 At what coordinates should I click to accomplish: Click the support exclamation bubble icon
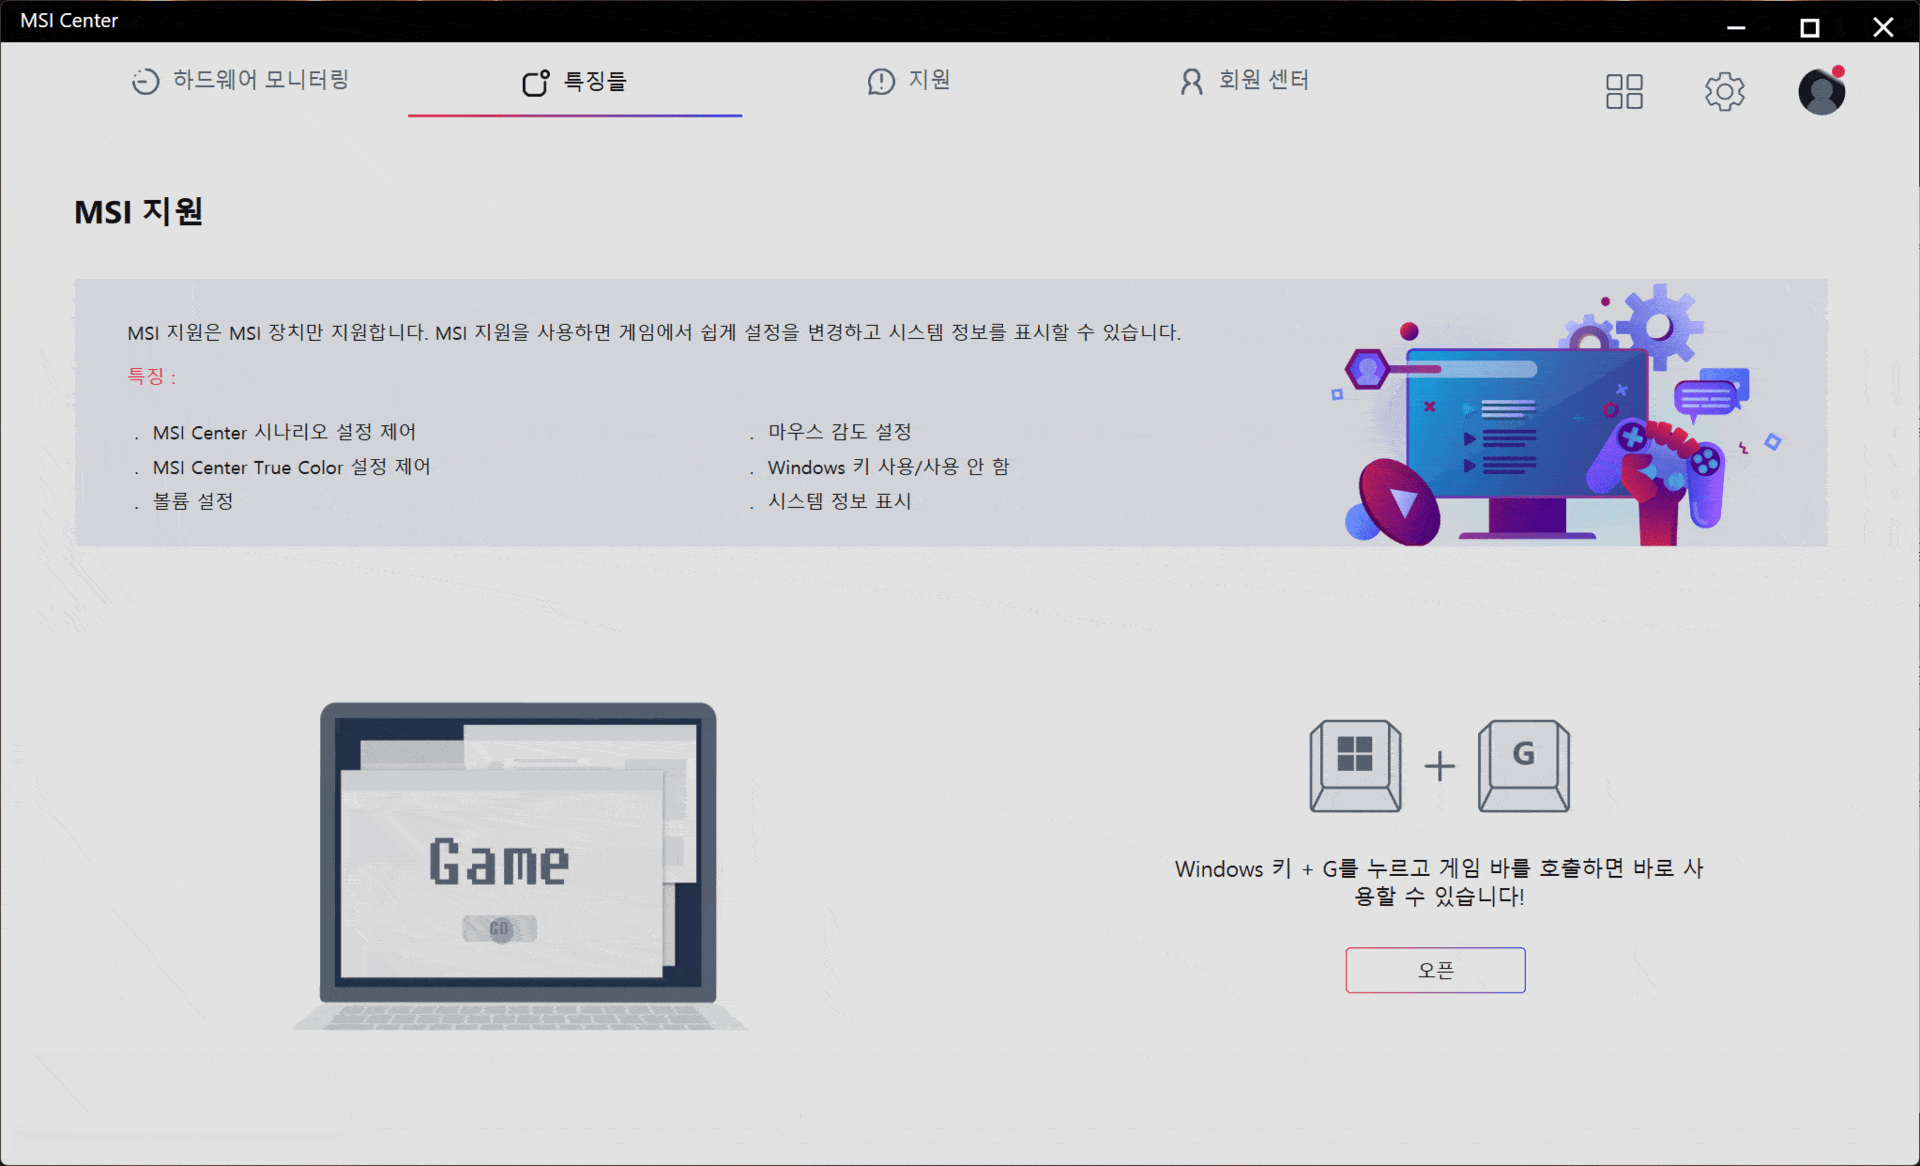tap(881, 81)
